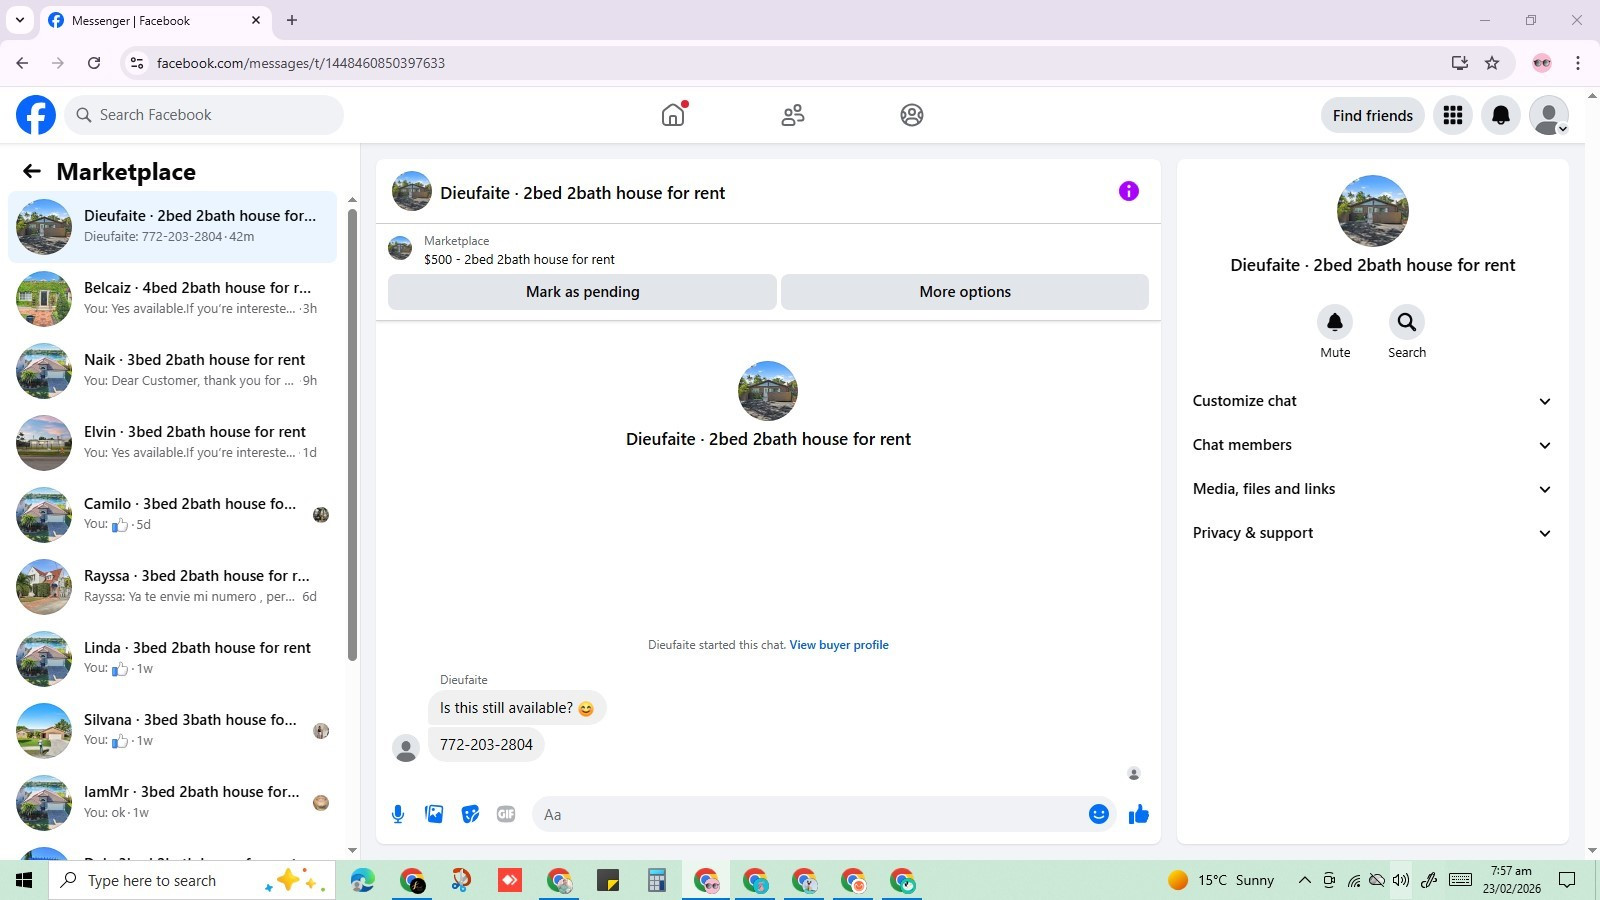The height and width of the screenshot is (900, 1600).
Task: Open the Elvin 3bed 2bath conversation
Action: pyautogui.click(x=173, y=443)
